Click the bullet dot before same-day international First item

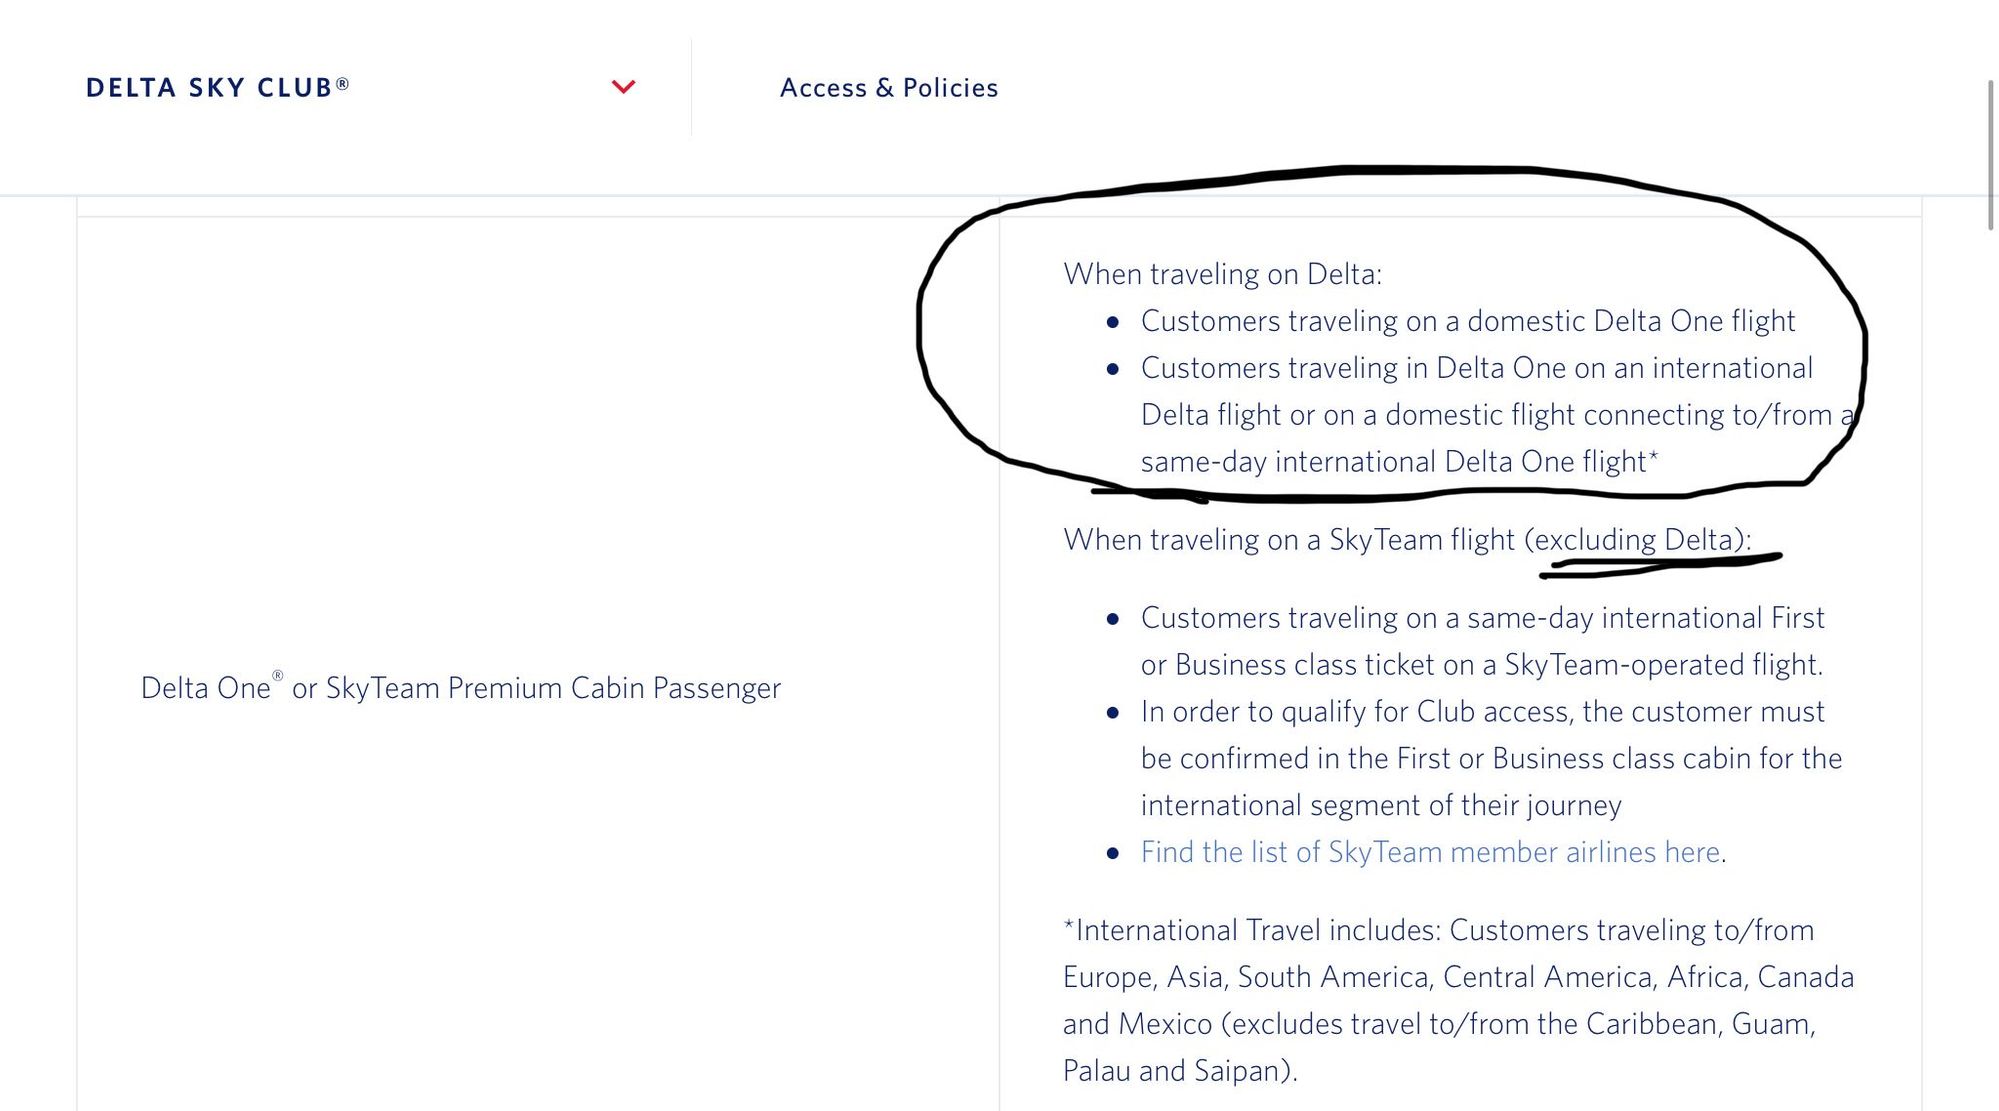[1113, 619]
